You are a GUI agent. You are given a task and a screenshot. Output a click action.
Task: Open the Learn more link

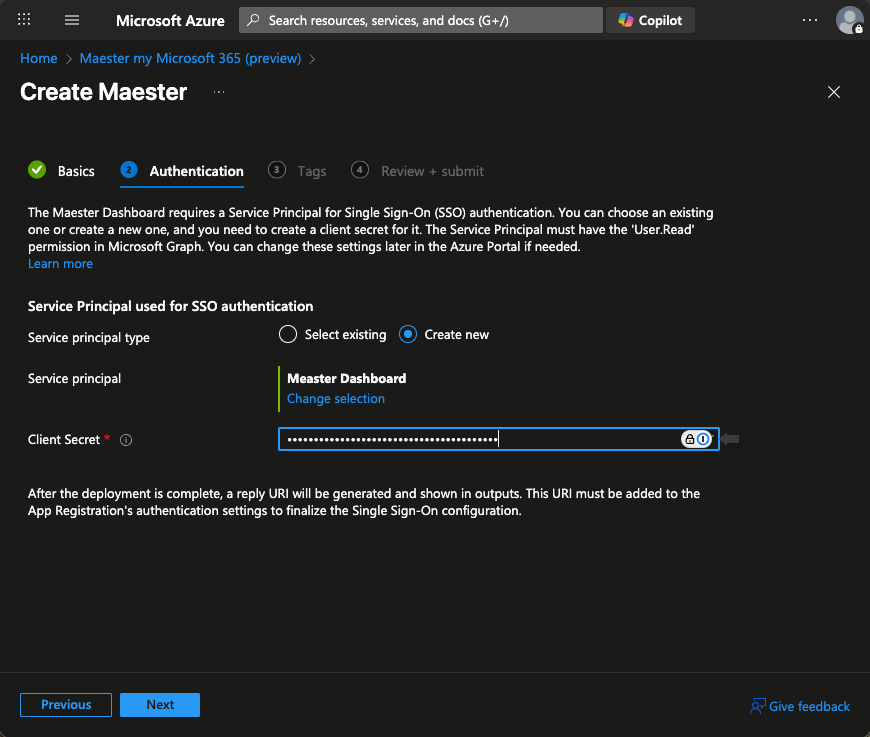coord(60,264)
